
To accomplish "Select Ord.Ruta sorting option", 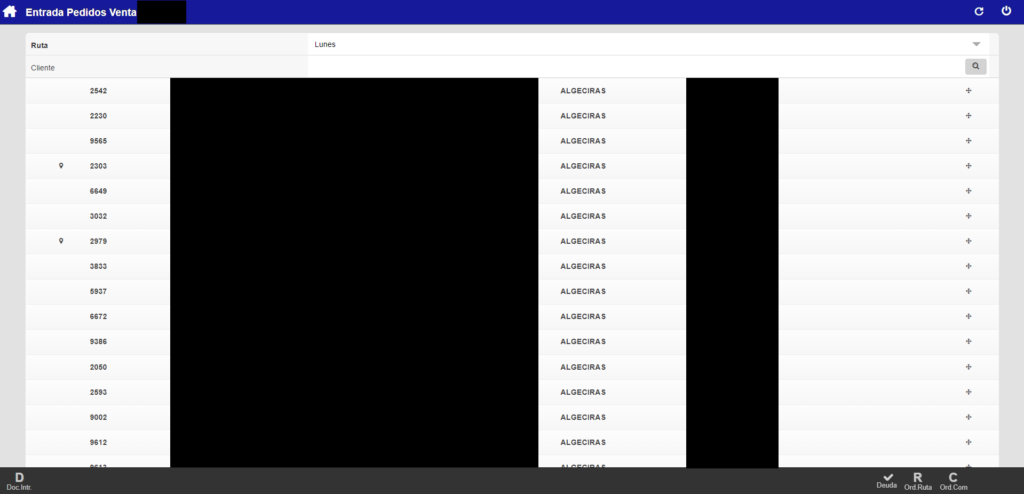I will [917, 481].
